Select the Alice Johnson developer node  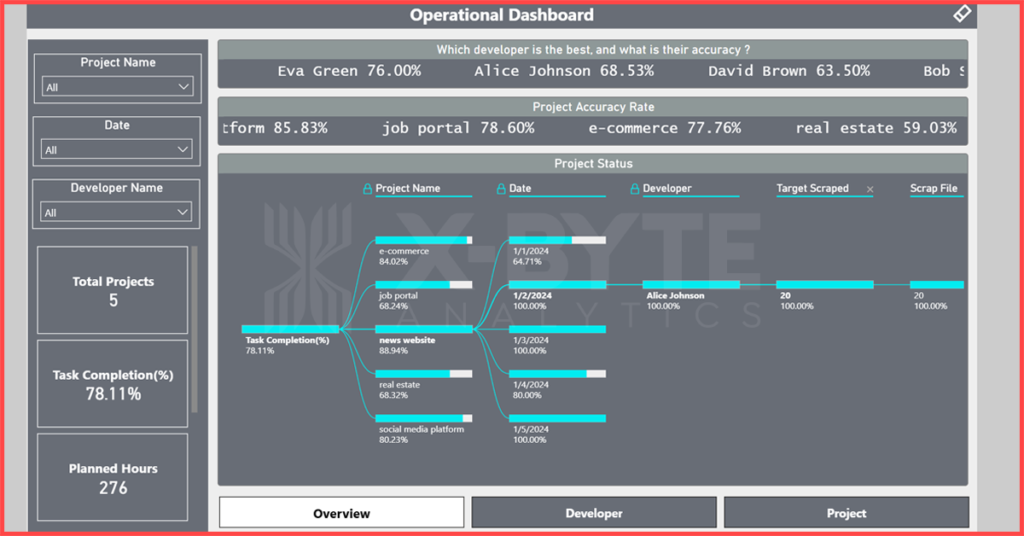(690, 285)
